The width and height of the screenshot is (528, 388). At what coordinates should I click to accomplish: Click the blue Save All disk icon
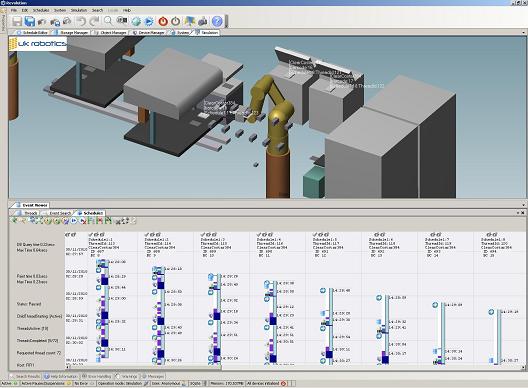(30, 22)
